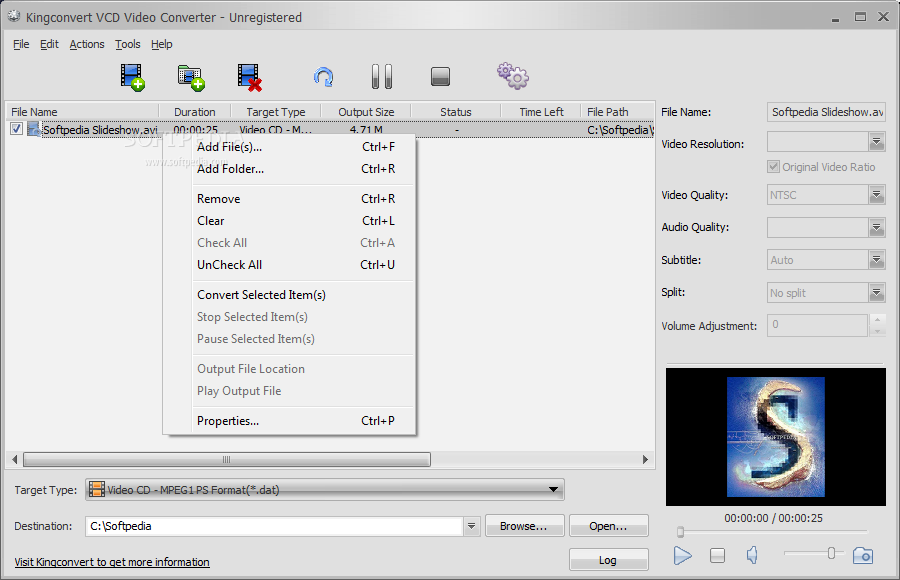Screen dimensions: 900x580
Task: Mute the preview with speaker icon
Action: [752, 555]
